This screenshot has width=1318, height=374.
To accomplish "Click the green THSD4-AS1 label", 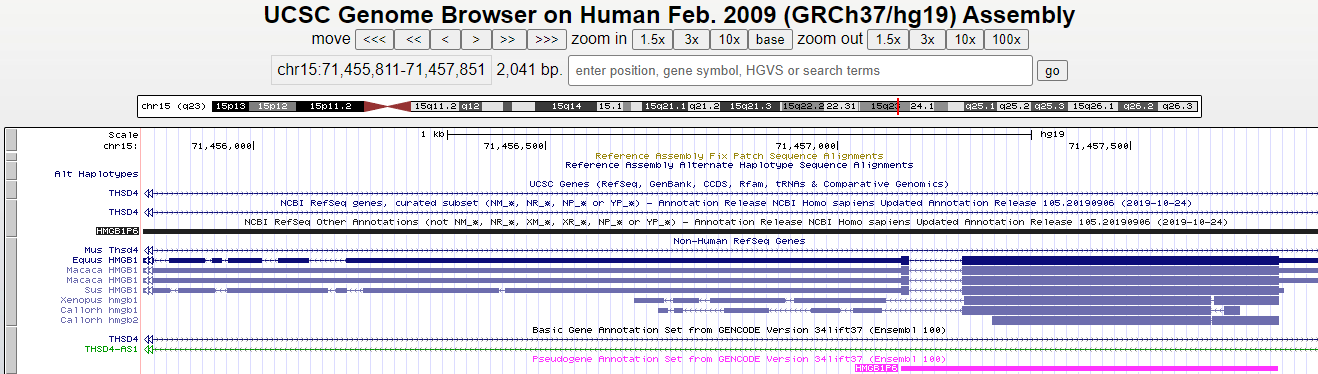I will [111, 349].
